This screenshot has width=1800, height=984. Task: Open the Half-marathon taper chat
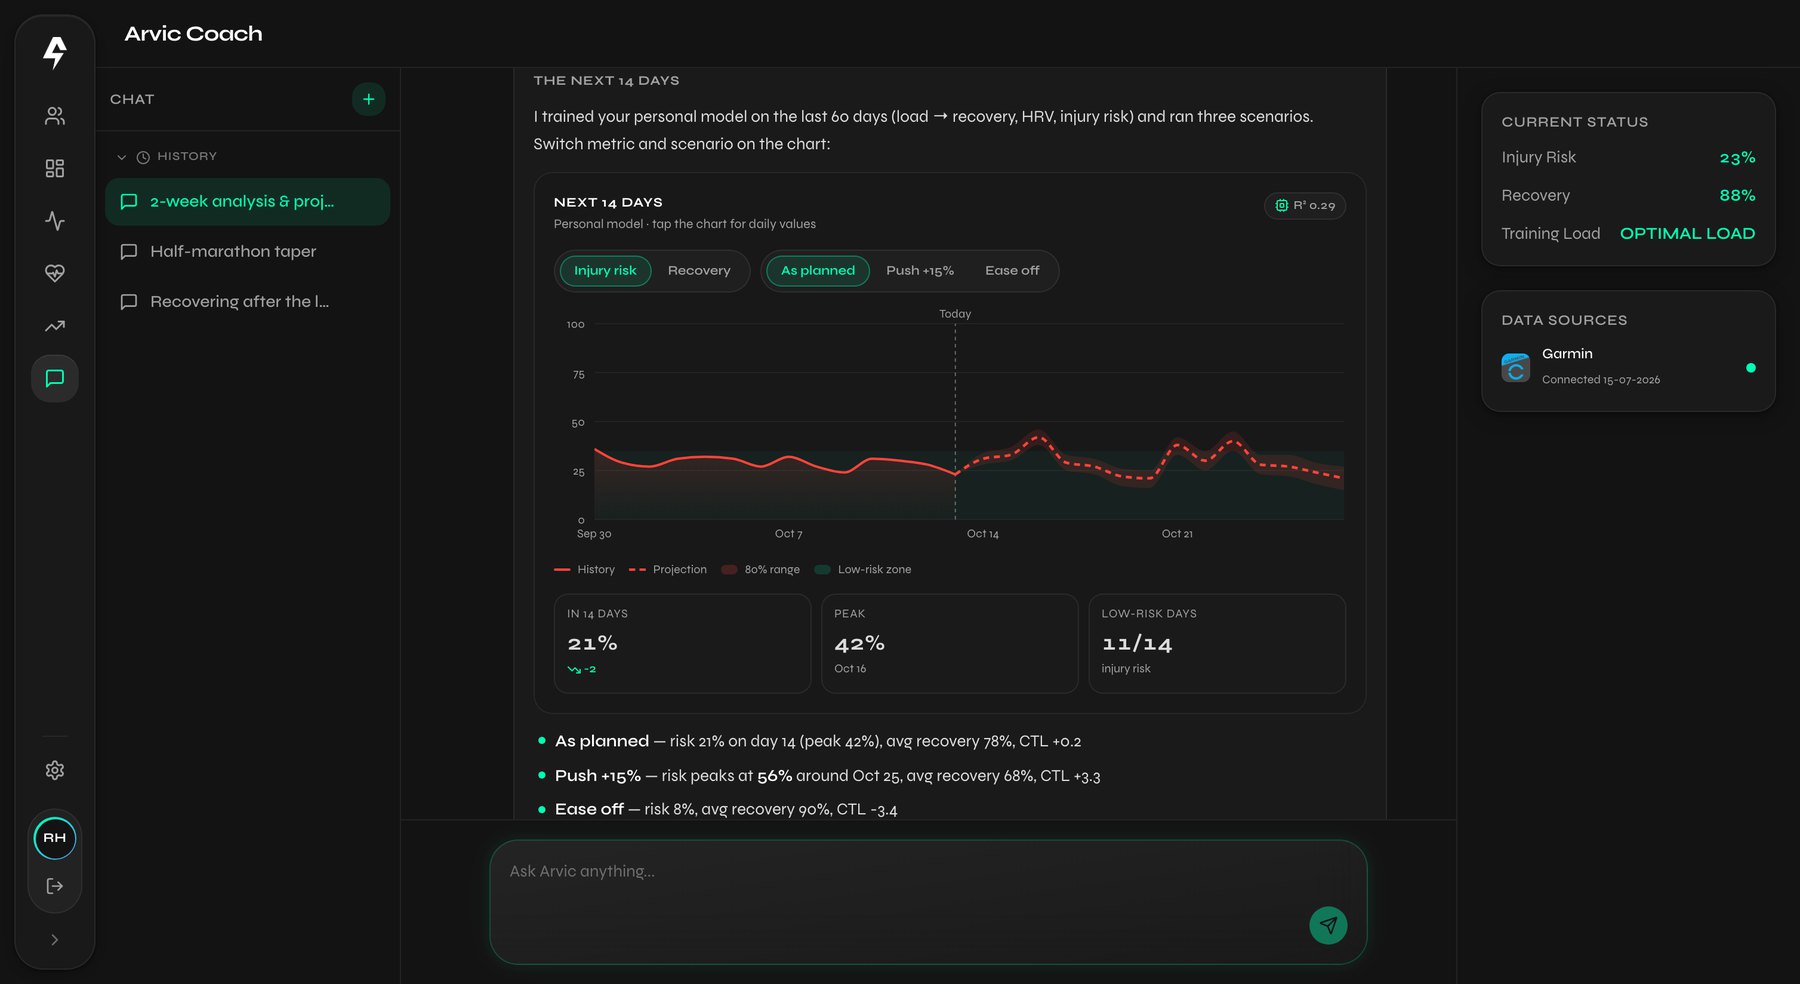point(247,252)
